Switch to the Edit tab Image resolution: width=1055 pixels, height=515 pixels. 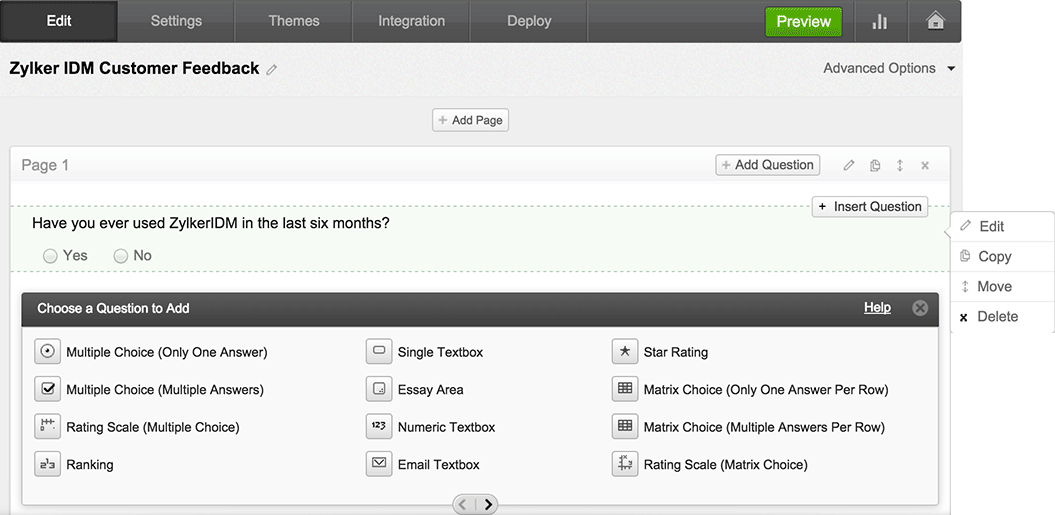click(59, 21)
